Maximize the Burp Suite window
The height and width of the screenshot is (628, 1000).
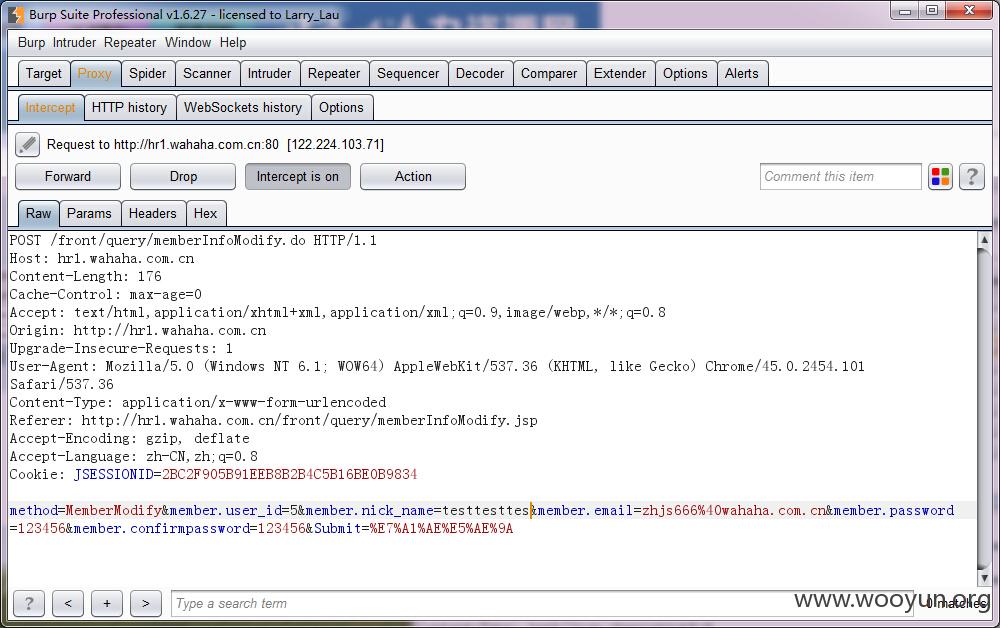[932, 11]
